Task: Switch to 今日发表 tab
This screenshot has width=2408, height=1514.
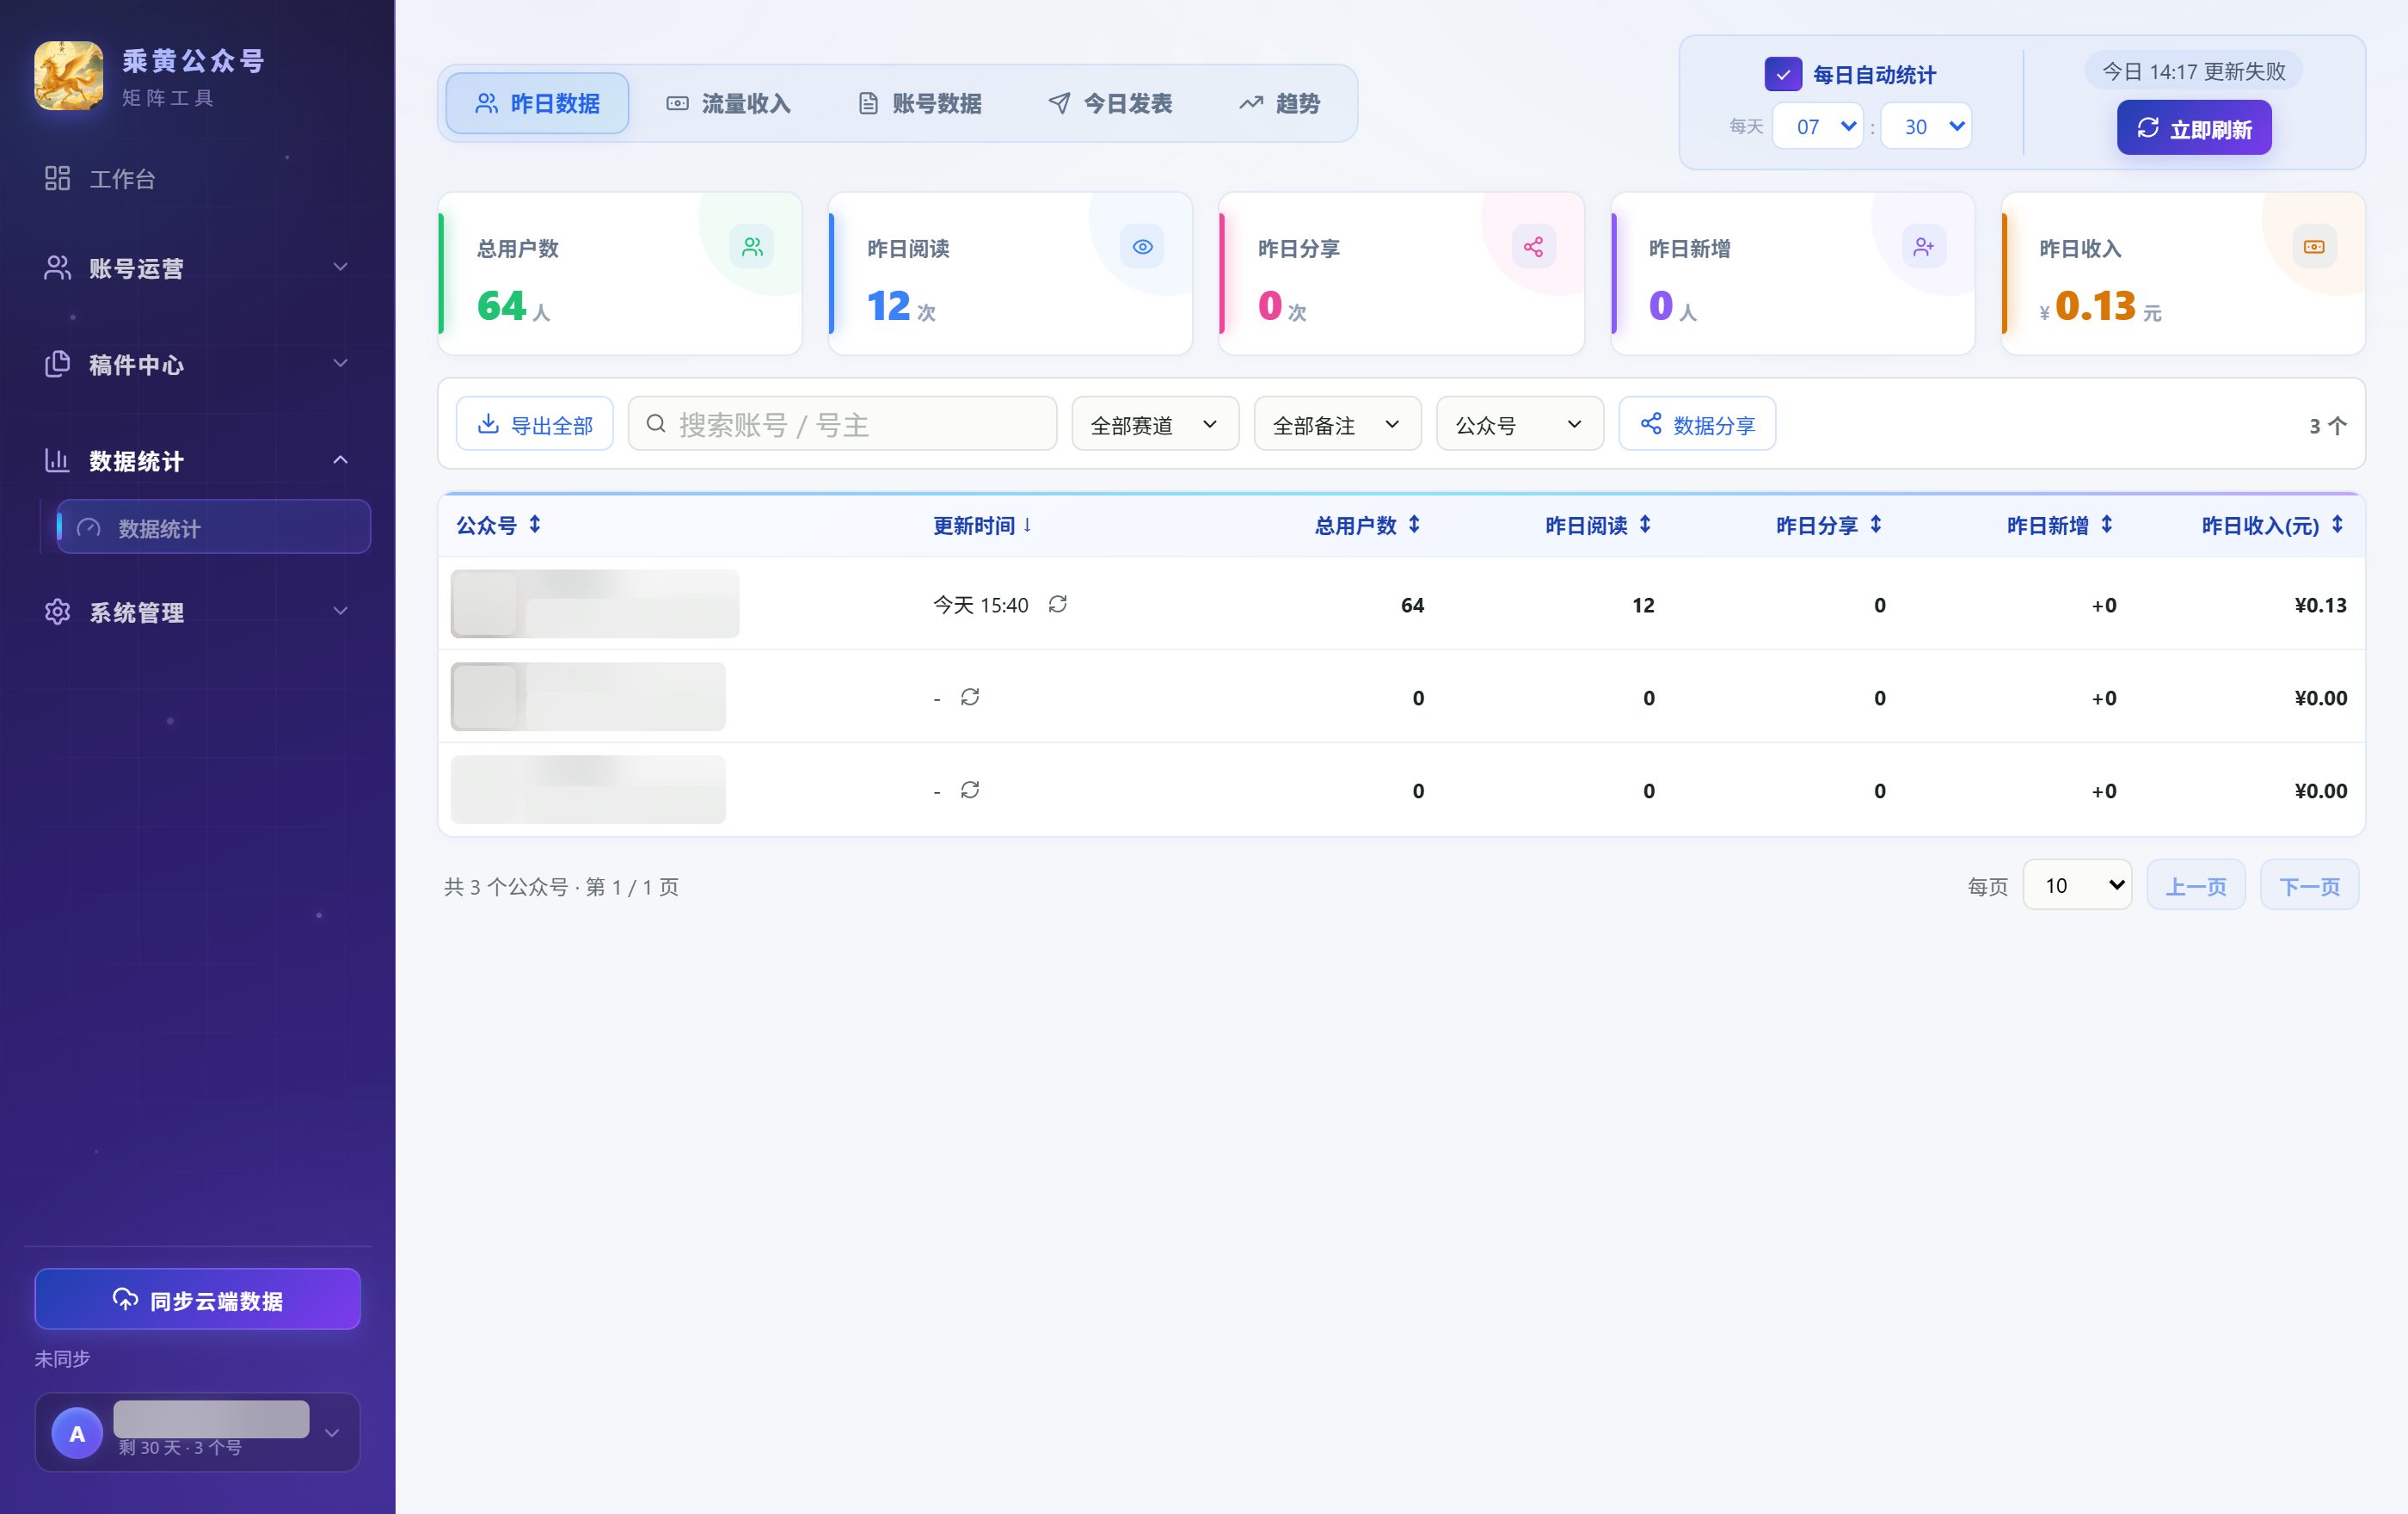Action: click(1110, 103)
